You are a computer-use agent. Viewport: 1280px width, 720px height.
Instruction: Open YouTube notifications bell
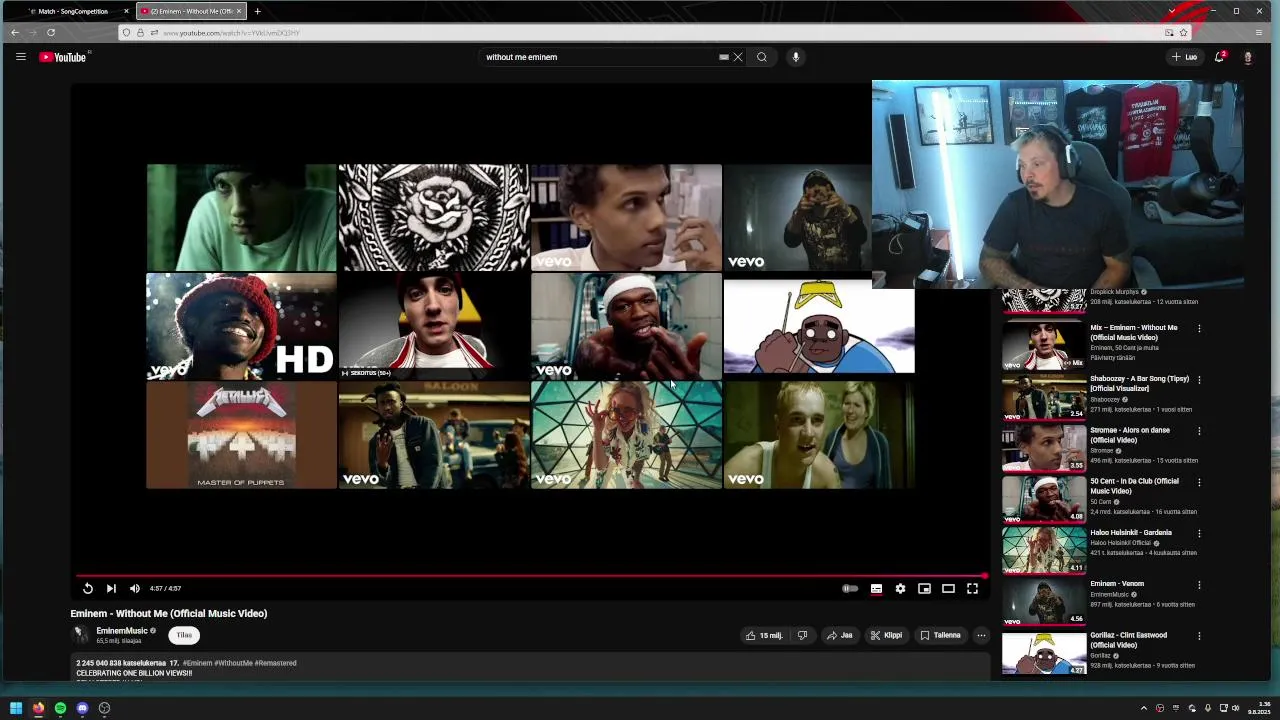click(1219, 57)
